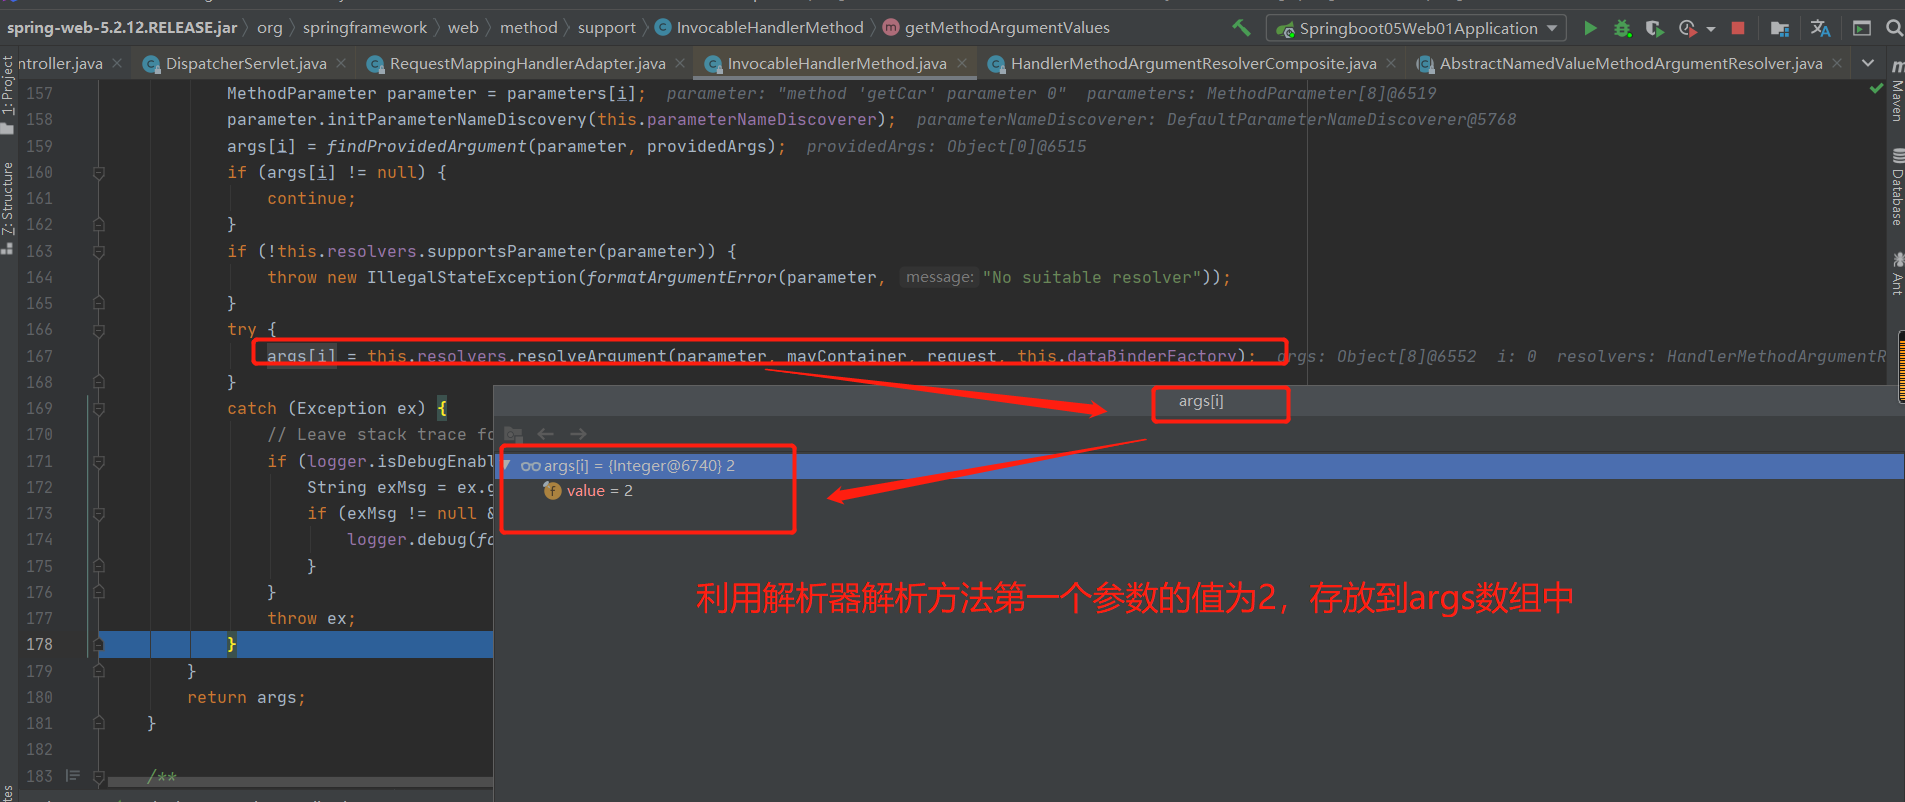Image resolution: width=1905 pixels, height=802 pixels.
Task: Click the org breadcrumb
Action: coord(269,28)
